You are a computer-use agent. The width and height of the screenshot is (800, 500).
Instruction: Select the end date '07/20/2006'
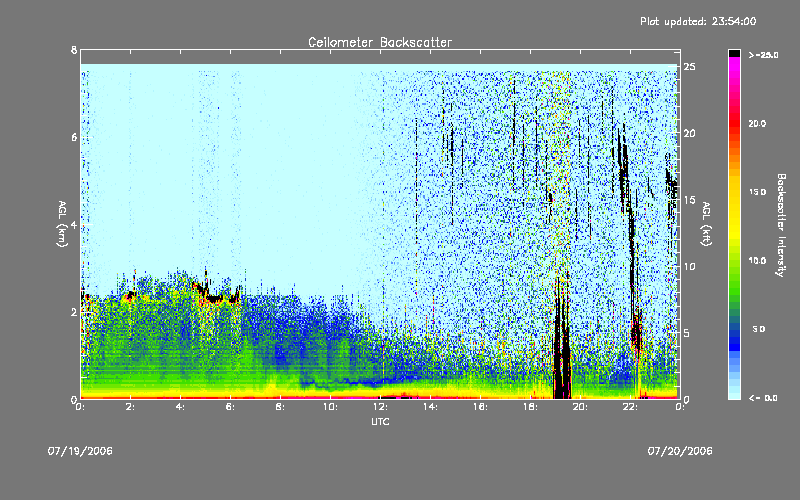coord(680,451)
